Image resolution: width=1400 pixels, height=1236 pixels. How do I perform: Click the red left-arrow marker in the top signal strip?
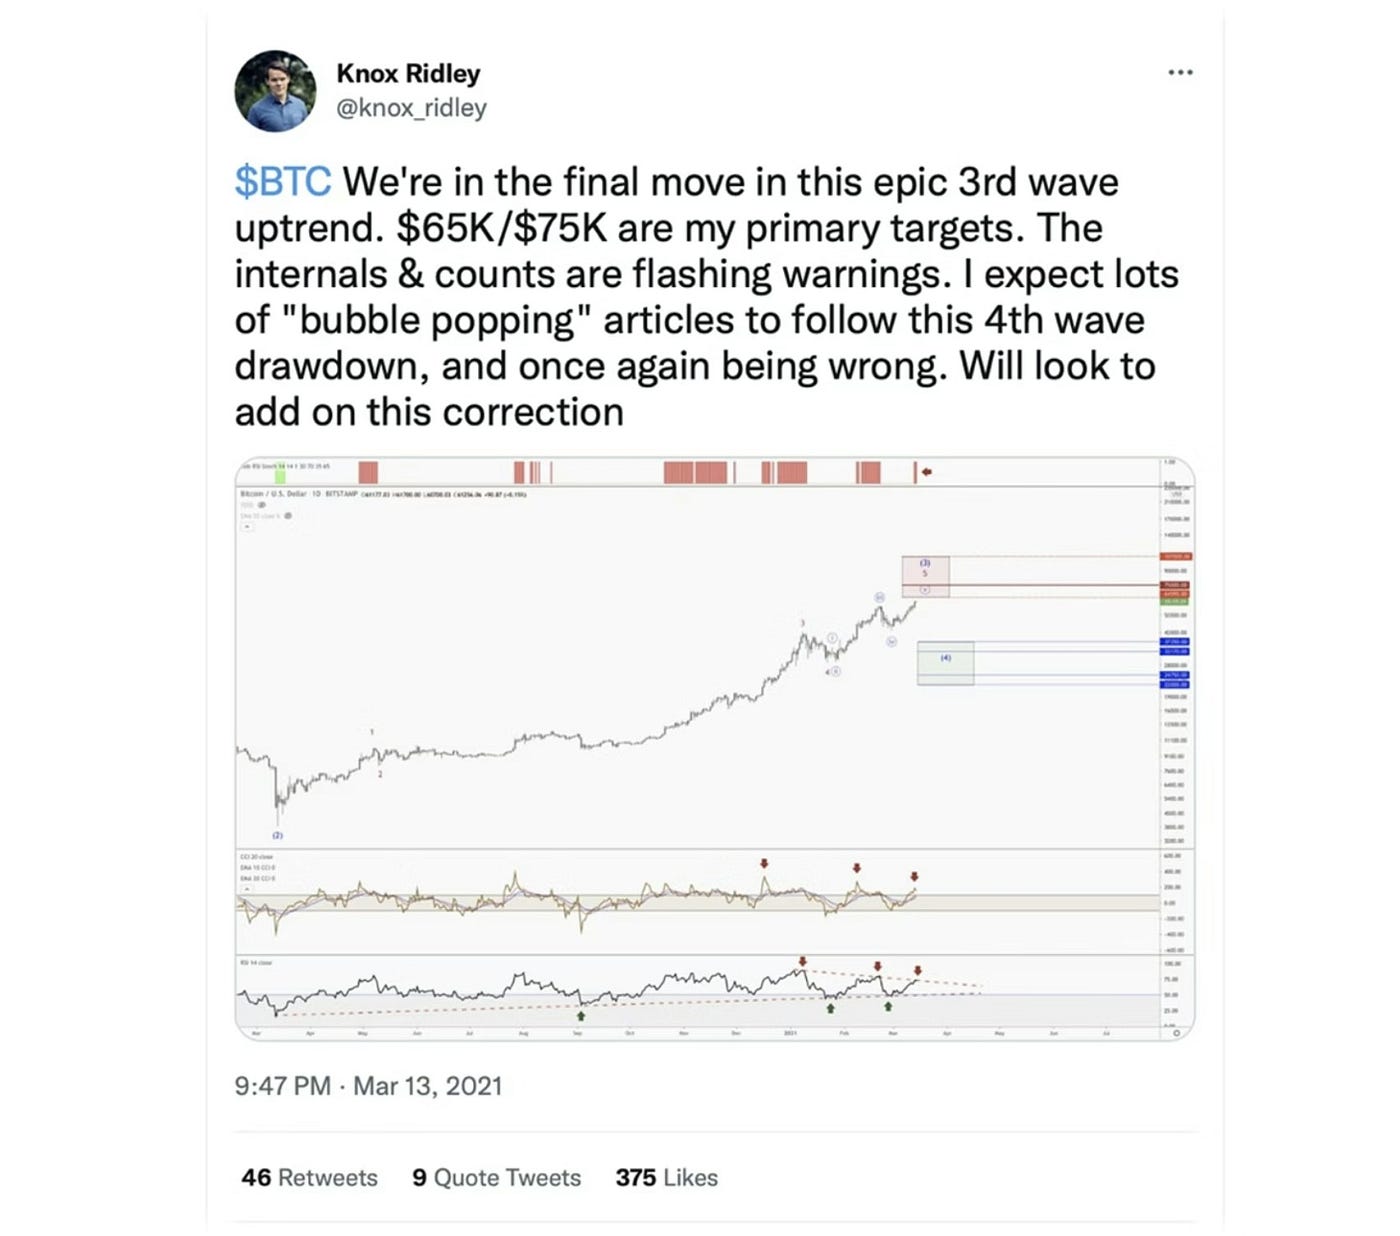928,470
